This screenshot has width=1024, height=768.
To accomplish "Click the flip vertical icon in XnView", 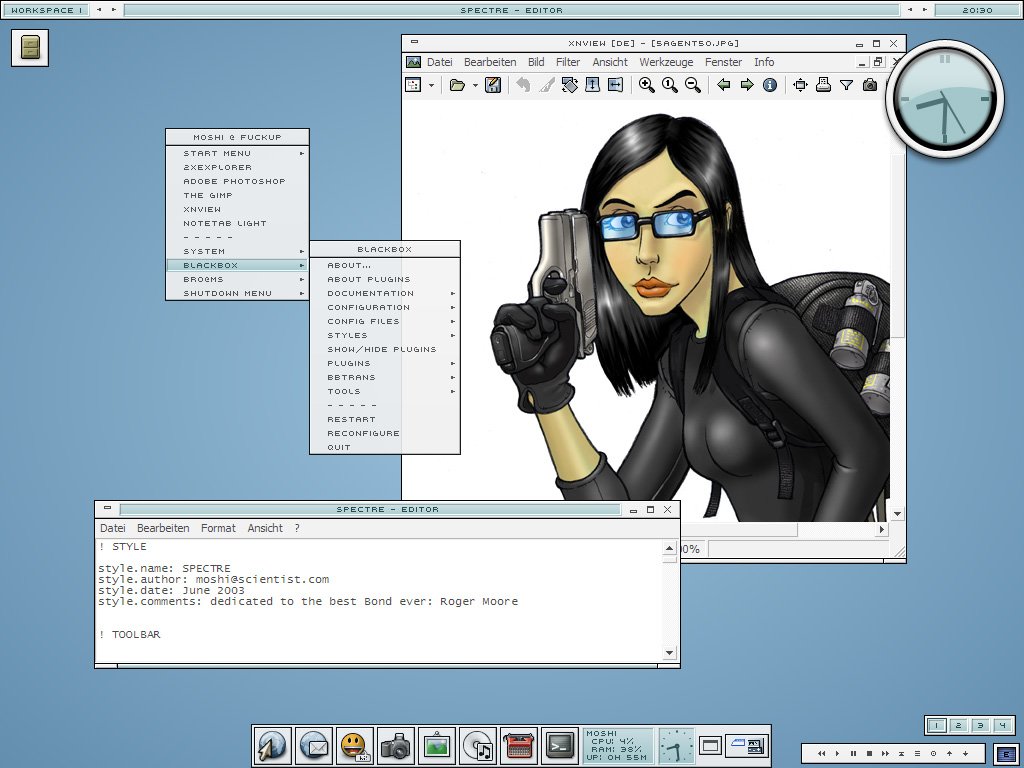I will [592, 85].
